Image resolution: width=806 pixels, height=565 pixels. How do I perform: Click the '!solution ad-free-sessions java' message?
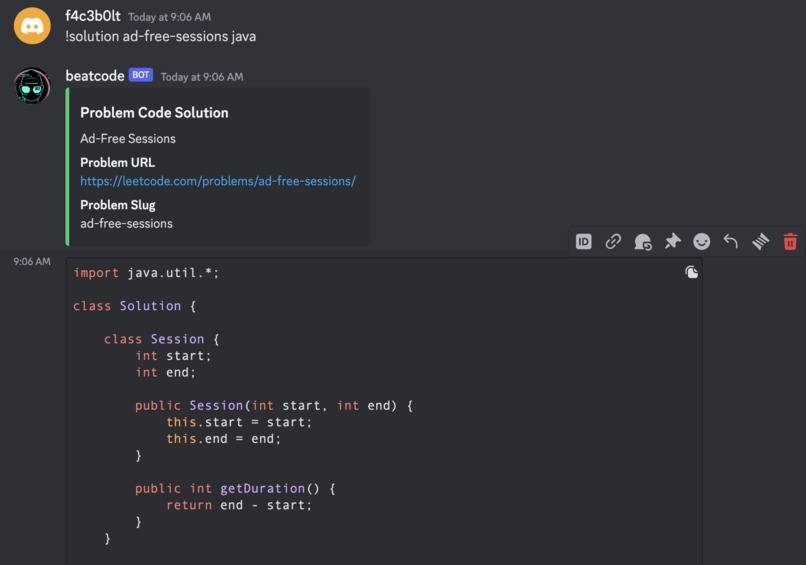(x=160, y=37)
